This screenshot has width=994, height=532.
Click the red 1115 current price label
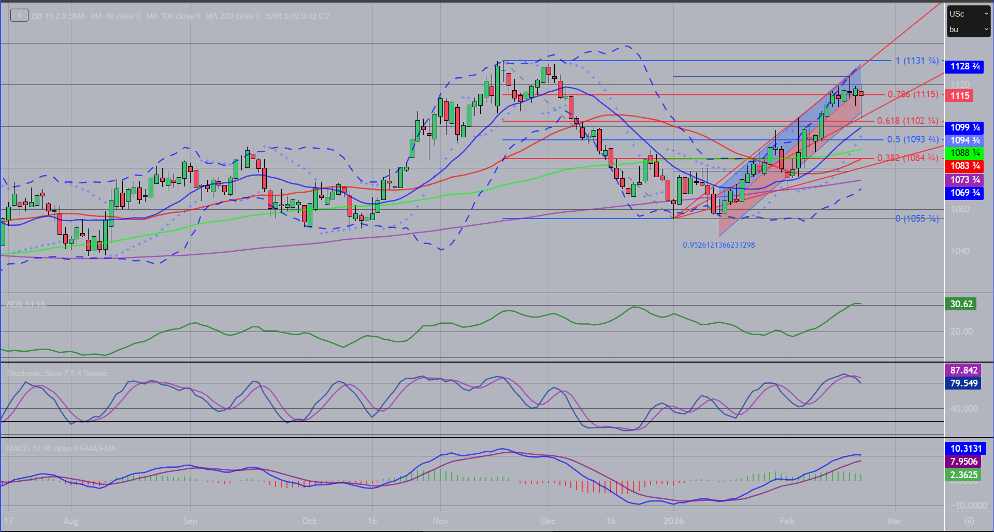point(959,95)
